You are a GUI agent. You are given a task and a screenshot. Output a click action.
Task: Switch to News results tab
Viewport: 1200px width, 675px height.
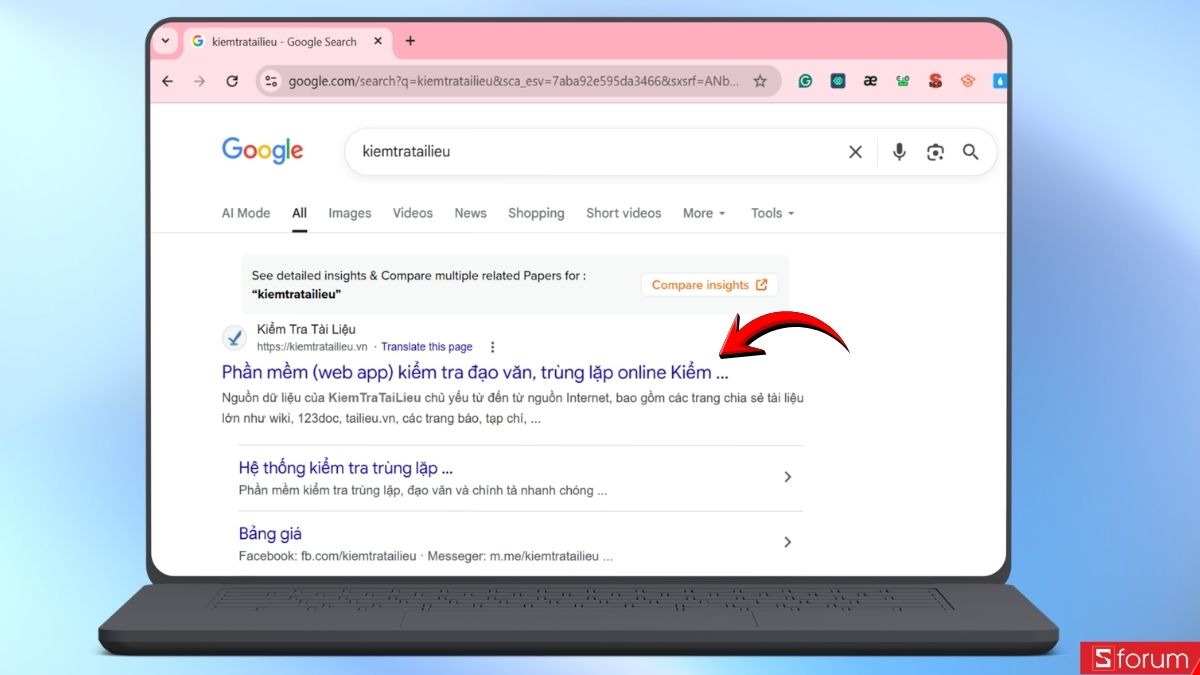[470, 213]
